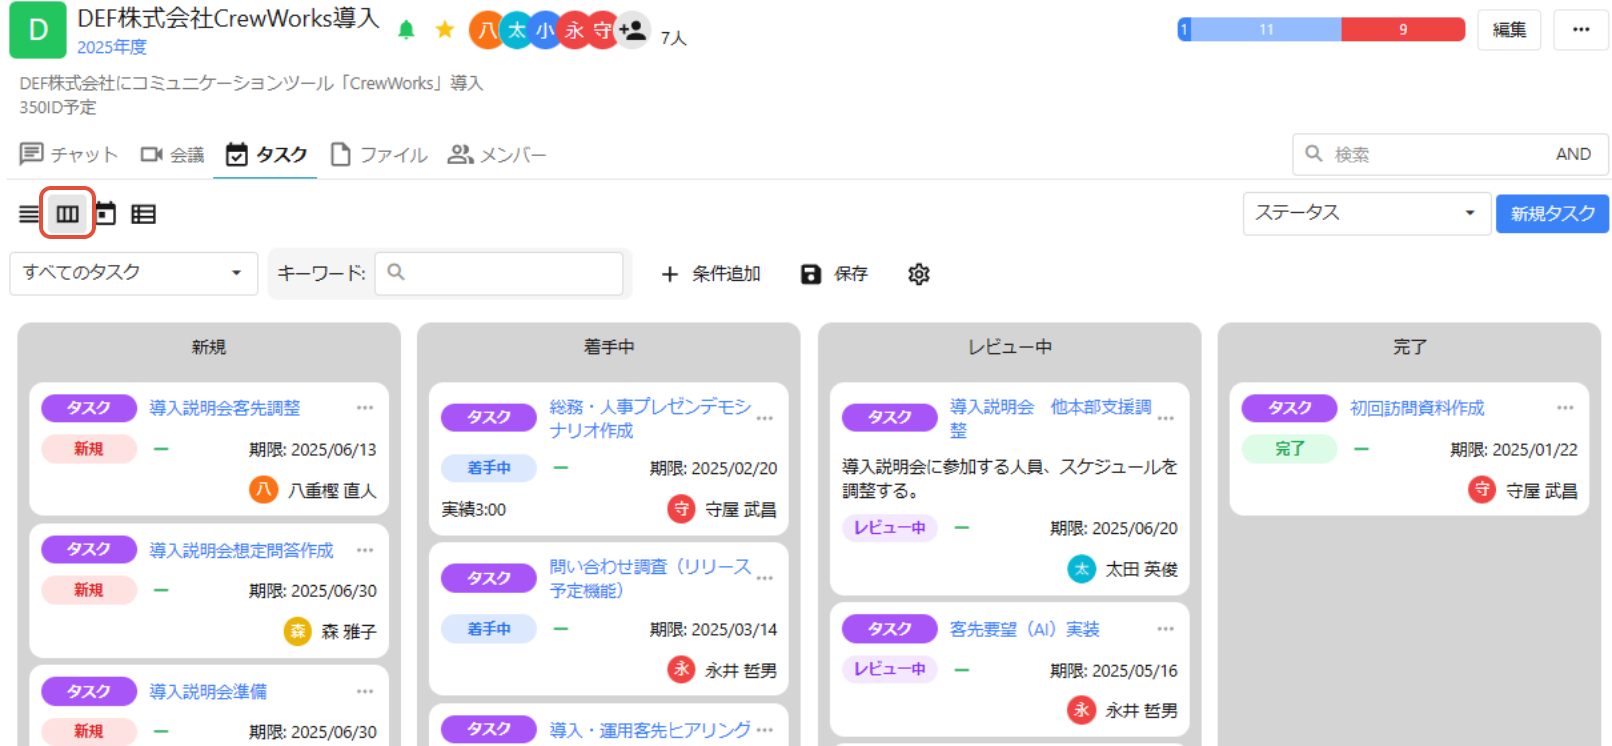Toggle the yellow favorite star

click(x=445, y=30)
